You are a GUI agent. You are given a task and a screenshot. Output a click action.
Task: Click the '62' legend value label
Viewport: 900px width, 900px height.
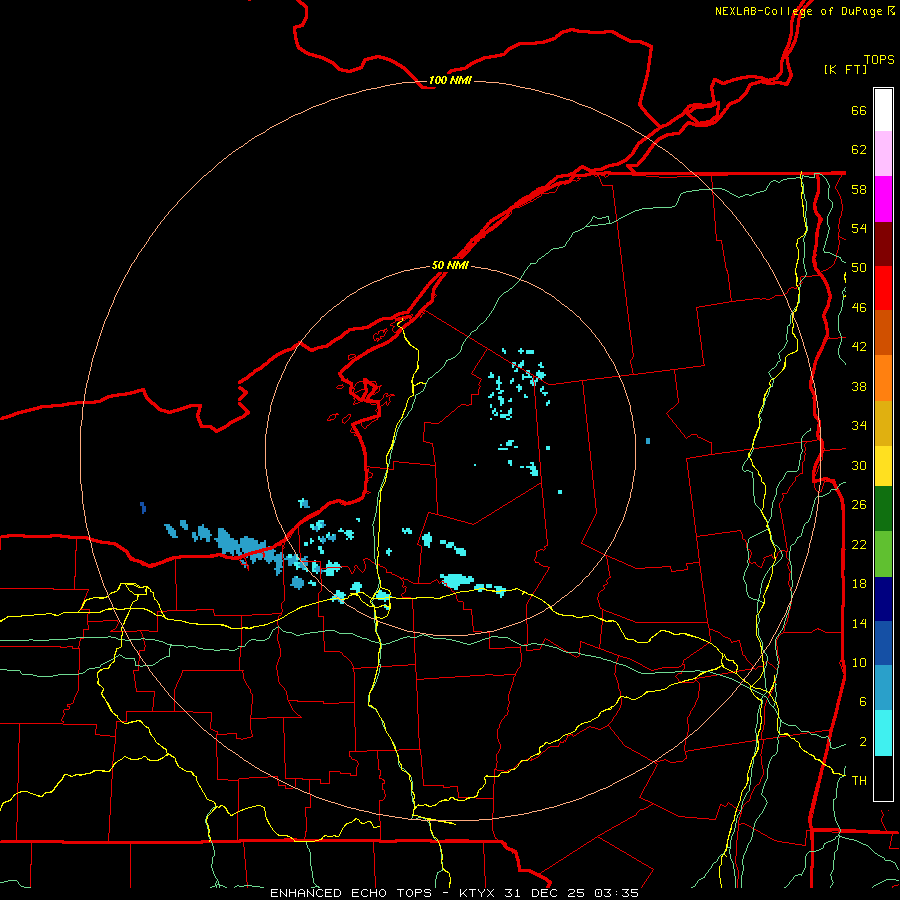point(859,150)
